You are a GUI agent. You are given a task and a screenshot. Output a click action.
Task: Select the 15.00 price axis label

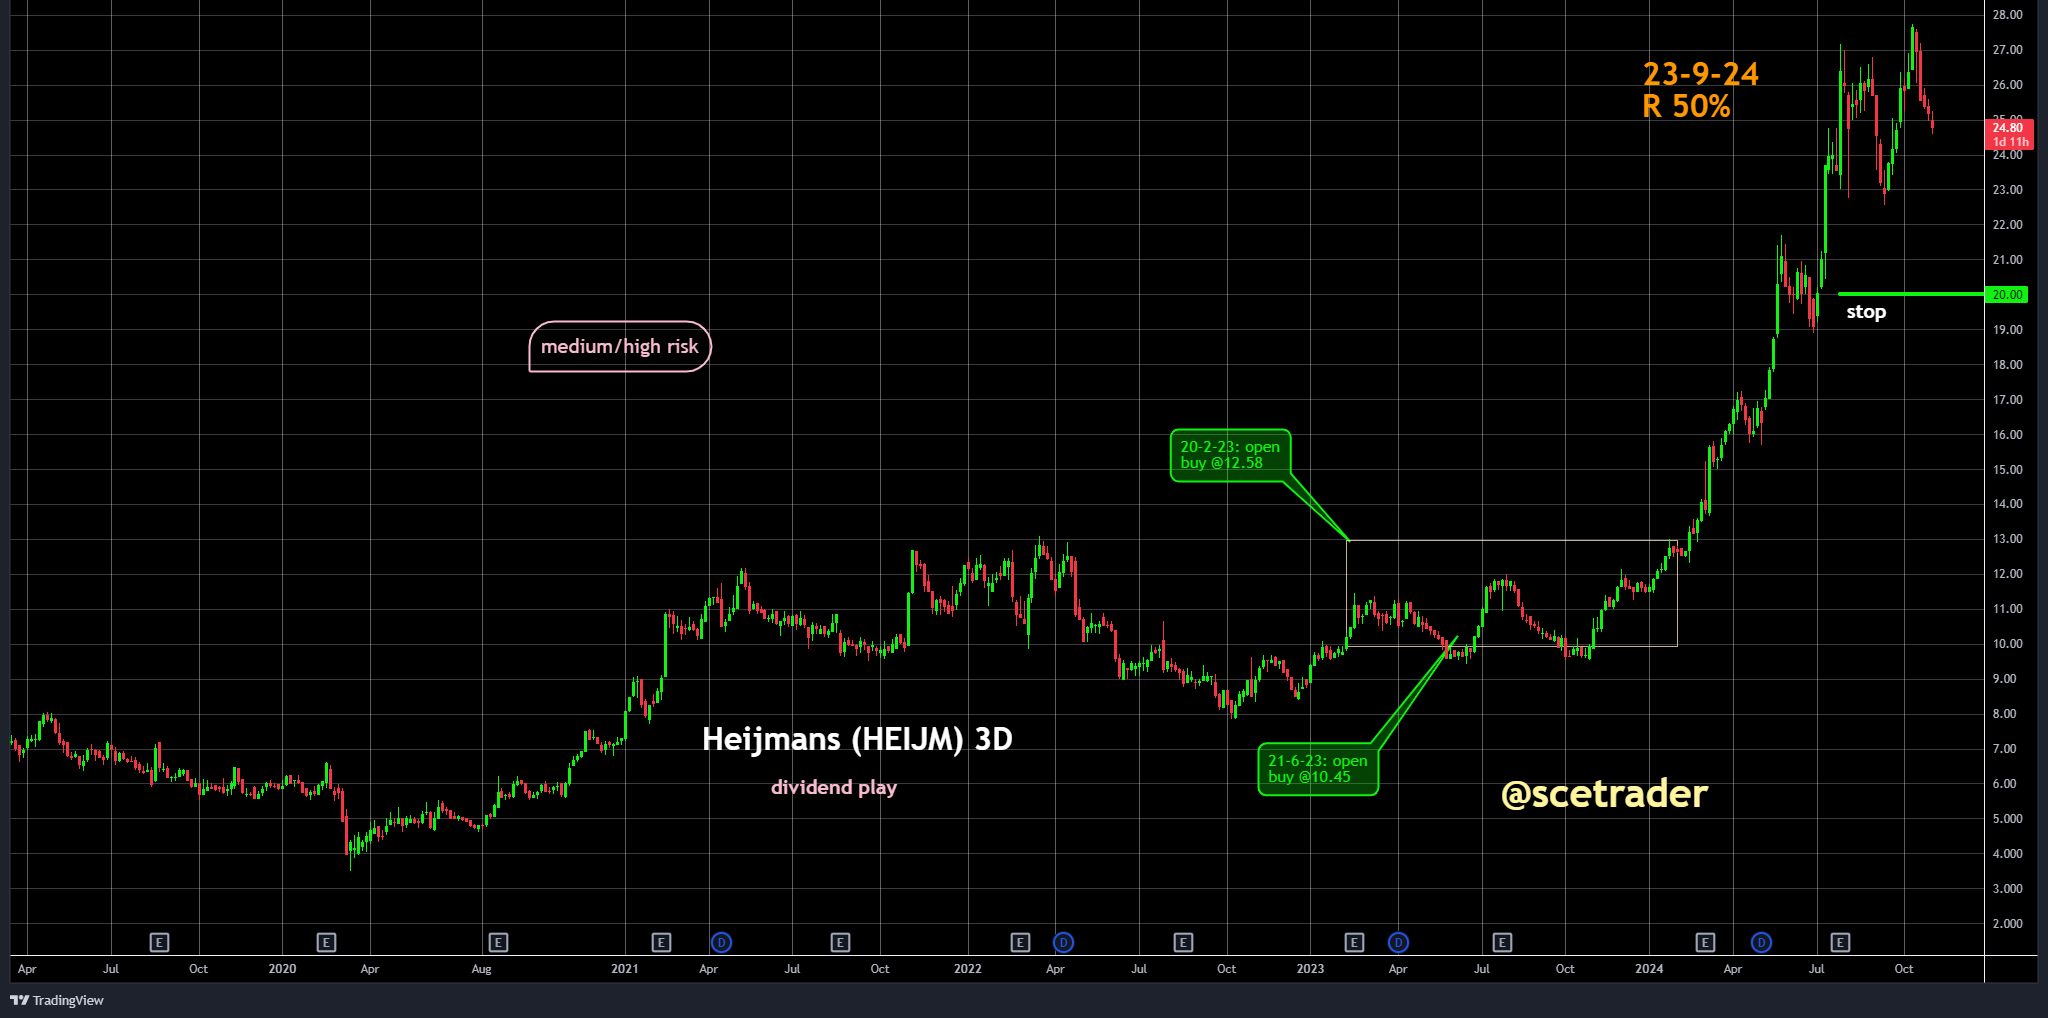coord(2007,470)
